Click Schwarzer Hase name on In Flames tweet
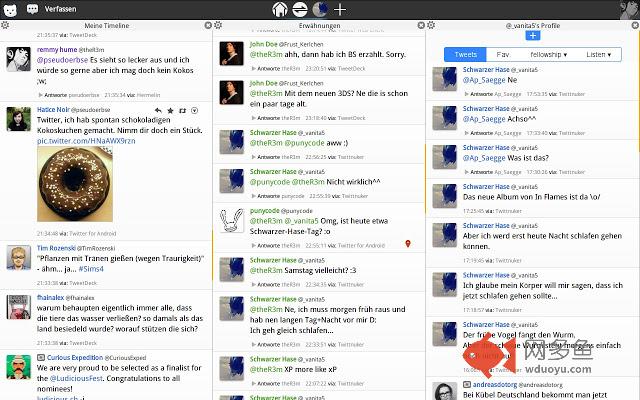This screenshot has height=400, width=640. (486, 187)
